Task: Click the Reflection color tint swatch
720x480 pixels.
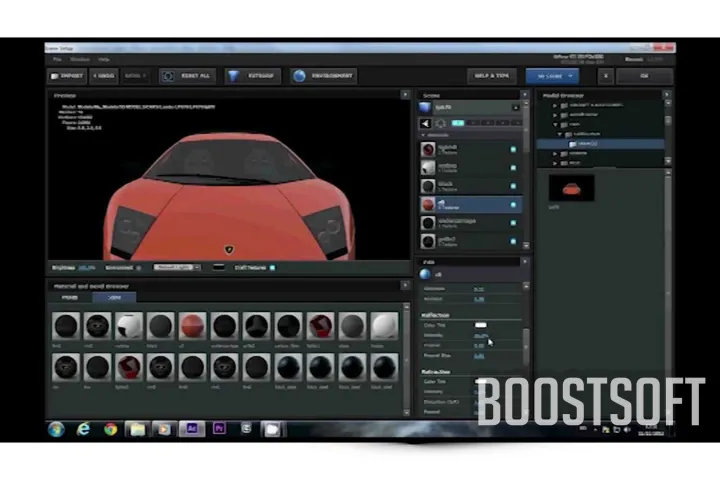Action: pos(481,325)
